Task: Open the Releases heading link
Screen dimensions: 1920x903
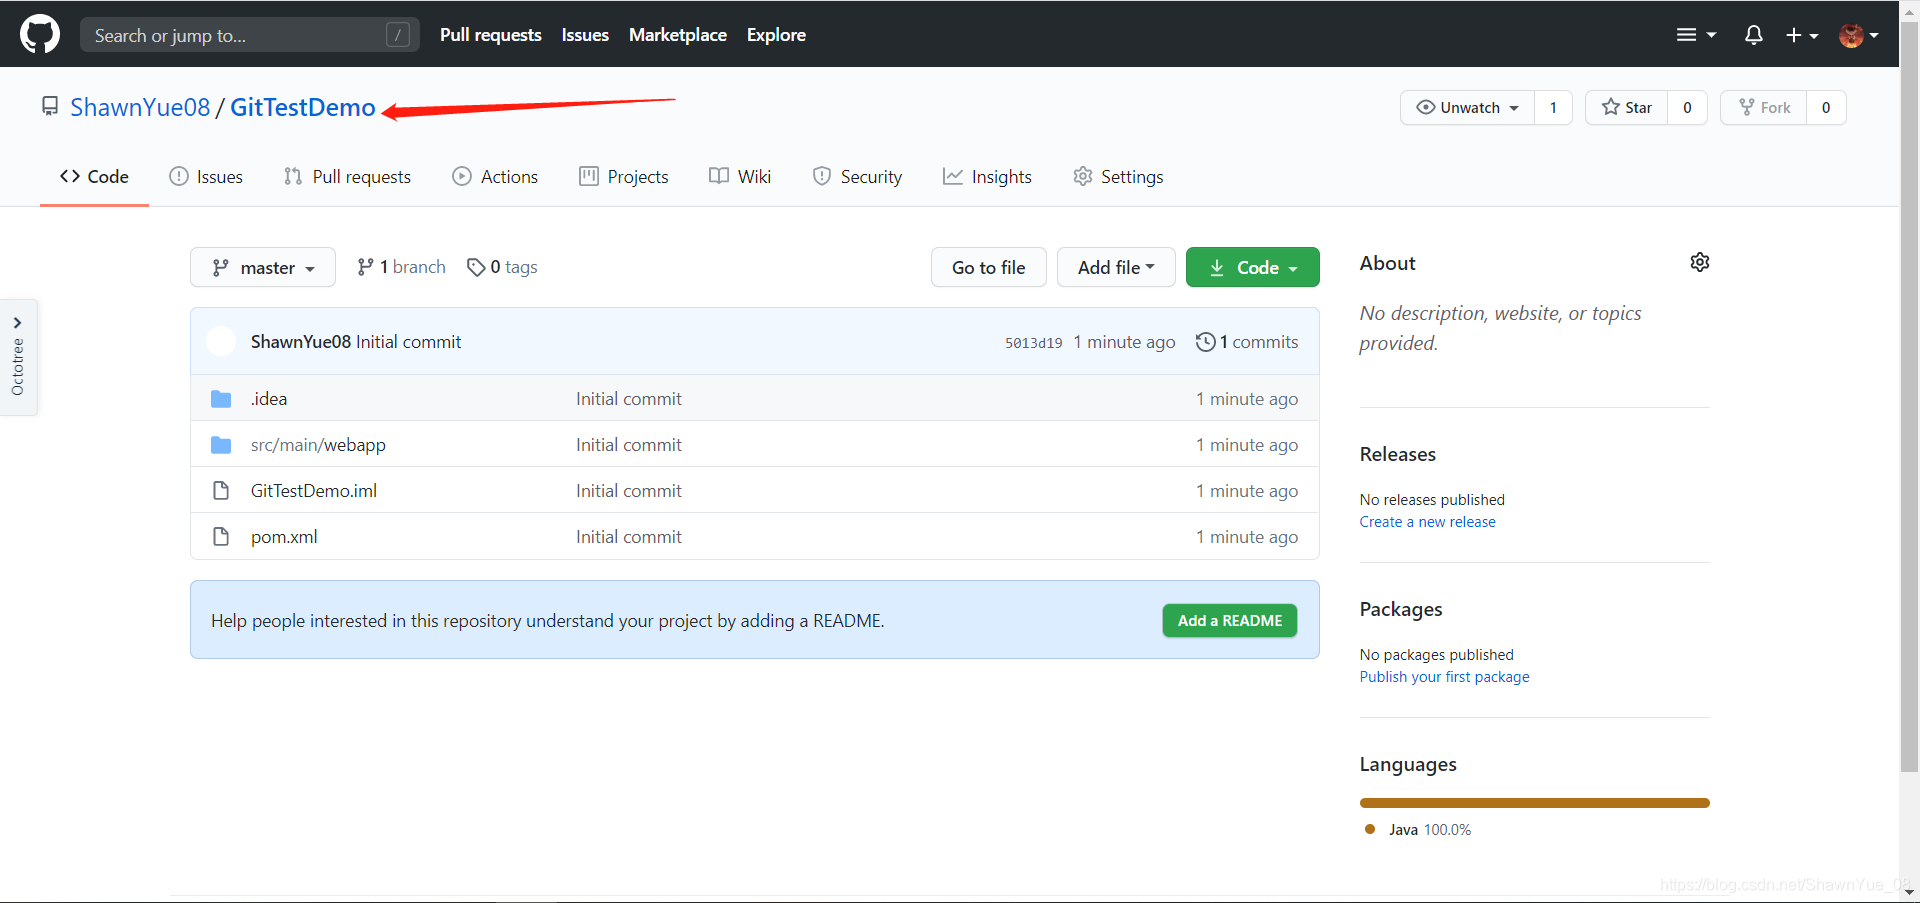Action: [x=1397, y=454]
